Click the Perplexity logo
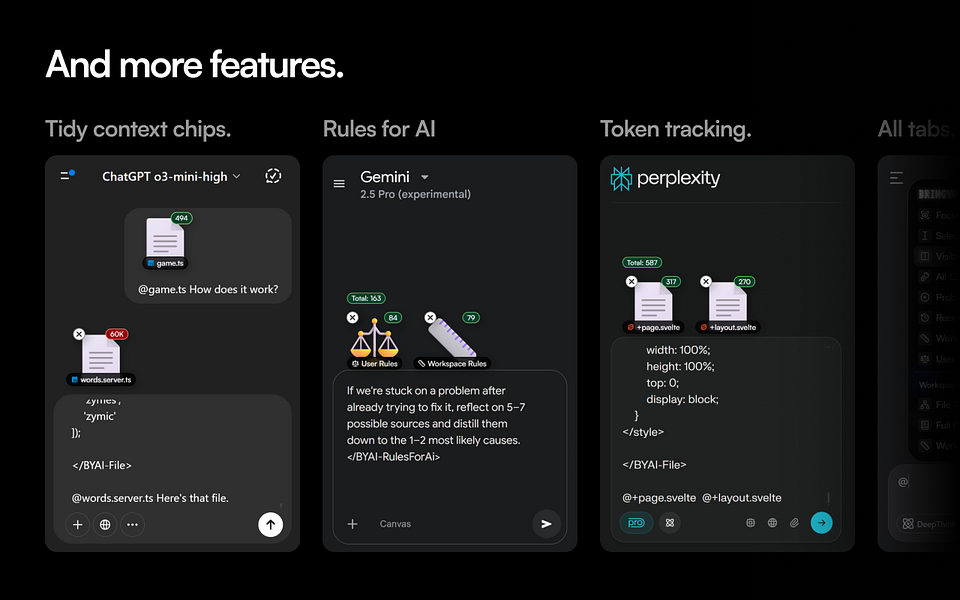This screenshot has height=600, width=960. click(666, 178)
